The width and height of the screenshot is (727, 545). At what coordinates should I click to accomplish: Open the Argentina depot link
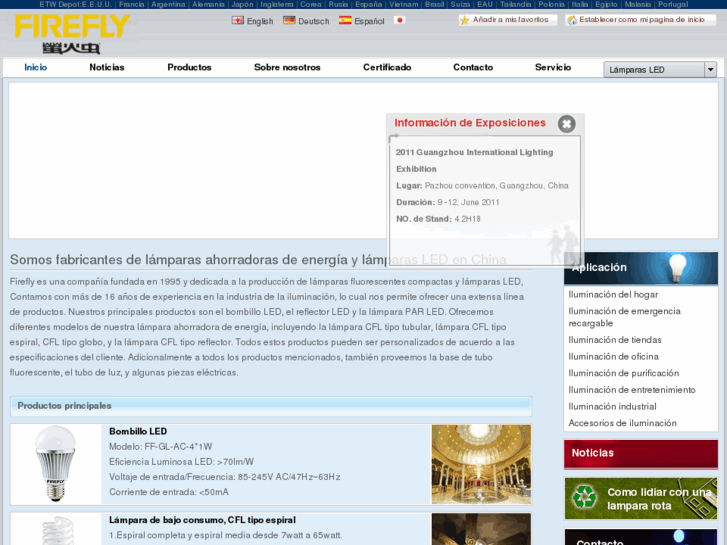click(168, 4)
